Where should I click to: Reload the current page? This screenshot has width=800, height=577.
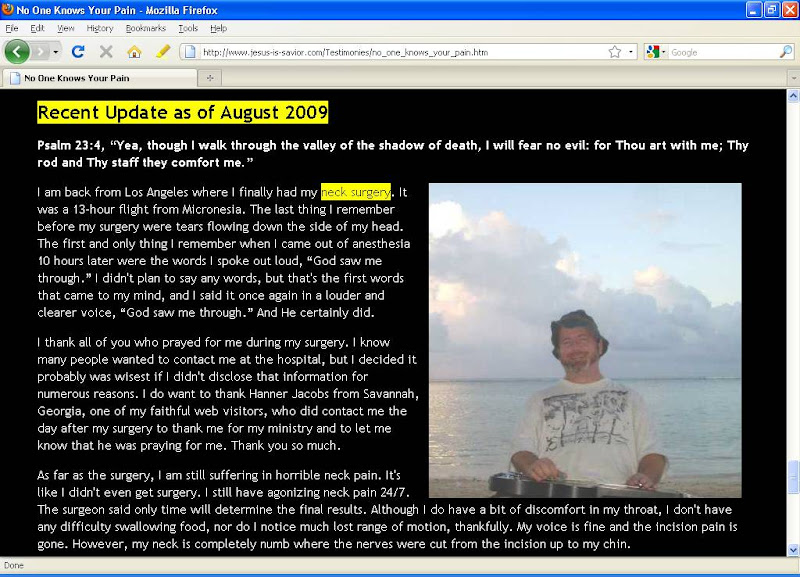coord(77,52)
